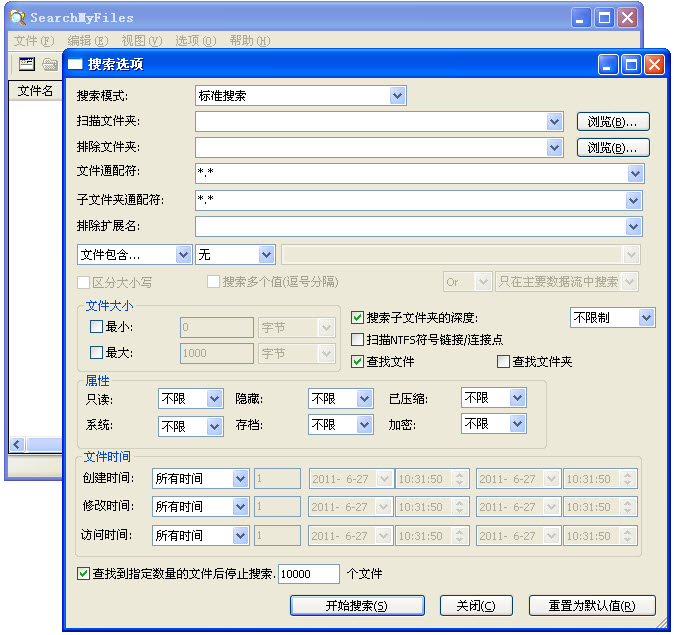Viewport: 674px width, 635px height.
Task: Uncheck 搜索子文件夹的深度 checkbox
Action: tap(358, 318)
